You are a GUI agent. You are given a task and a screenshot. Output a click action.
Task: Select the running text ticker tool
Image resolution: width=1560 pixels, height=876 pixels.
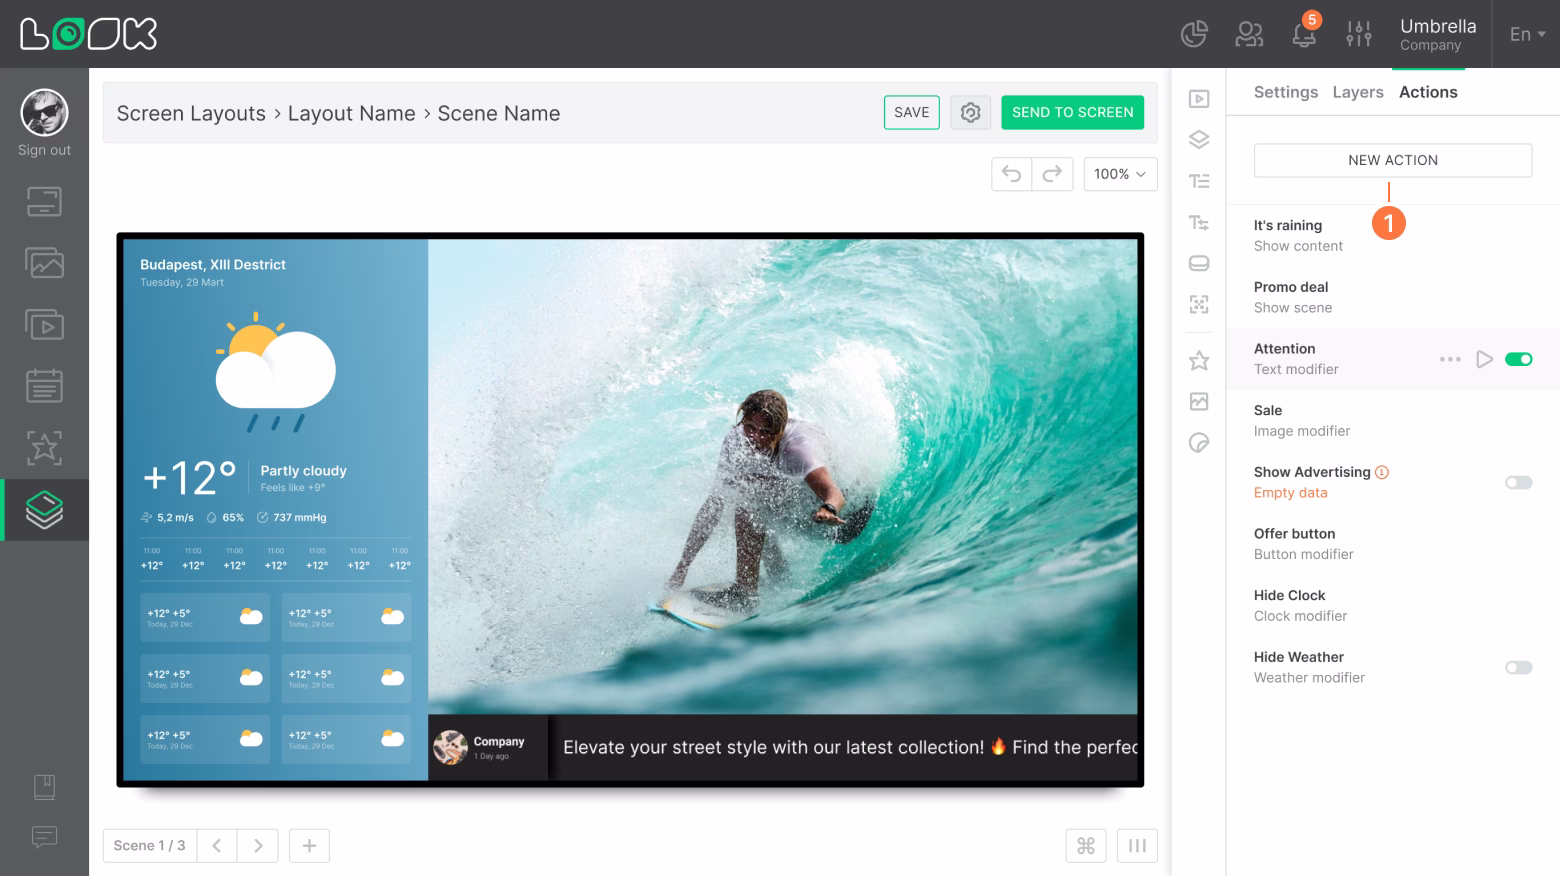[1199, 222]
